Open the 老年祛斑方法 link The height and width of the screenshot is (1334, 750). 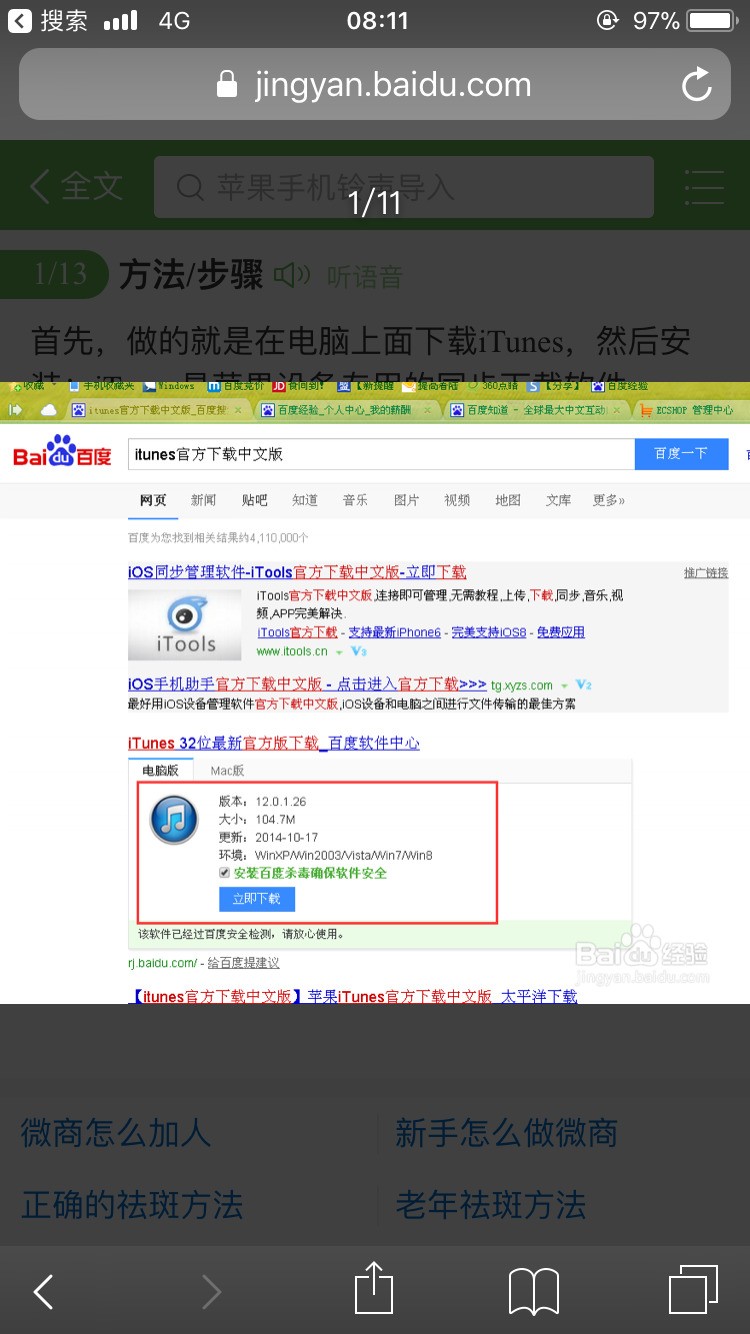(x=490, y=1205)
